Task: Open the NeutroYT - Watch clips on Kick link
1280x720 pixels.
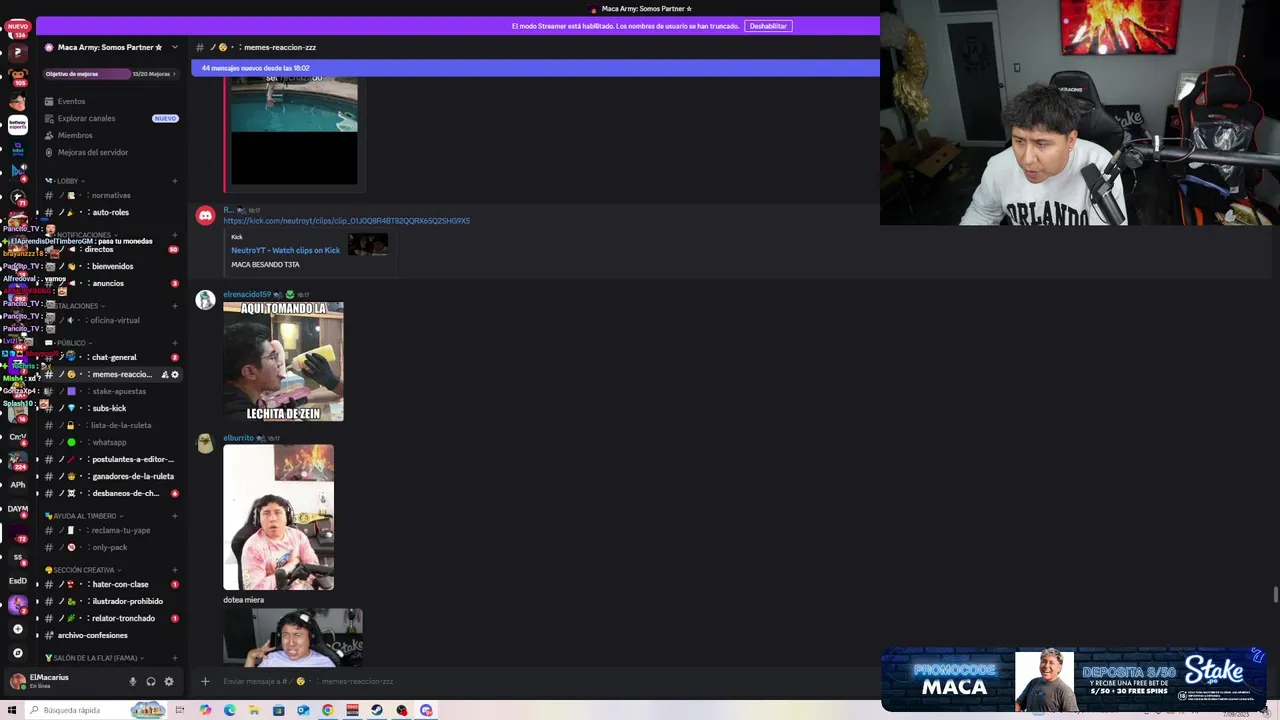Action: tap(285, 250)
